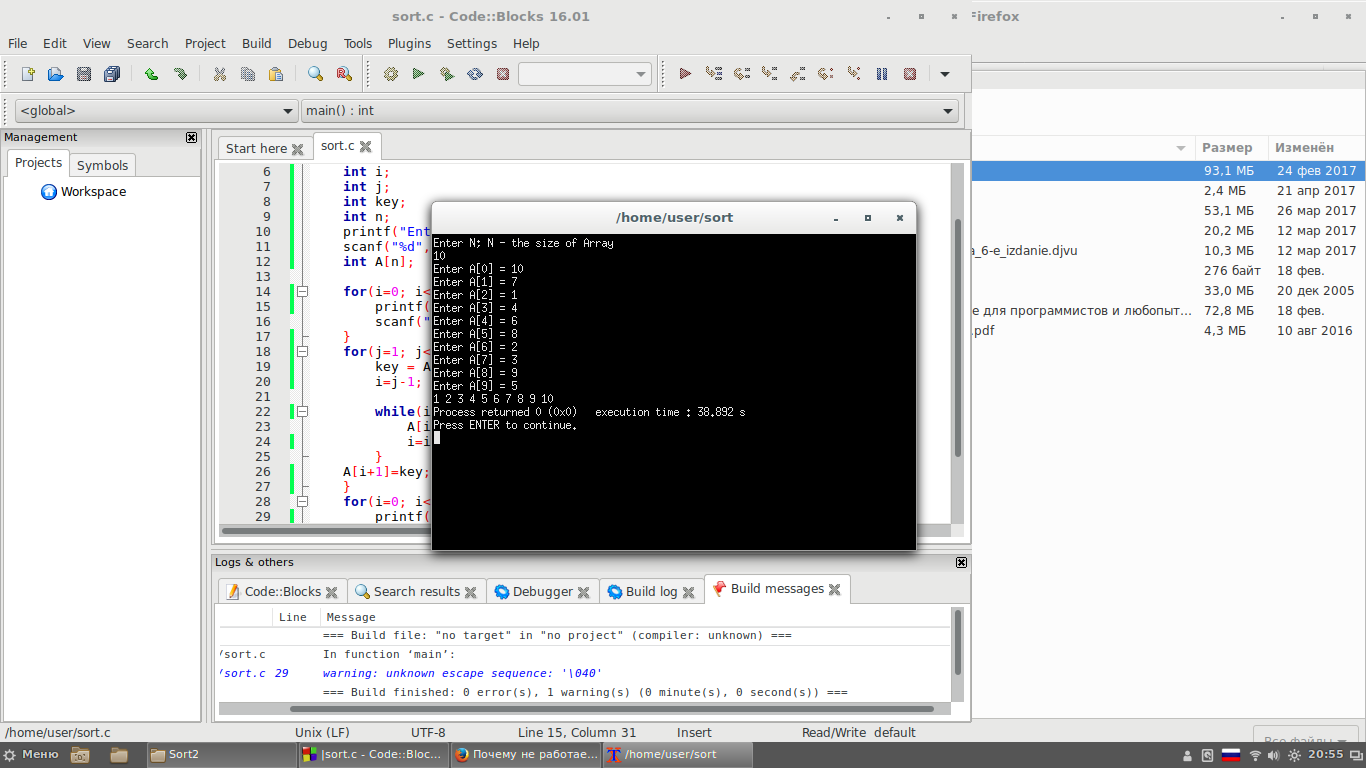Paste clipboard using the toolbar icon
1366x768 pixels.
[276, 74]
